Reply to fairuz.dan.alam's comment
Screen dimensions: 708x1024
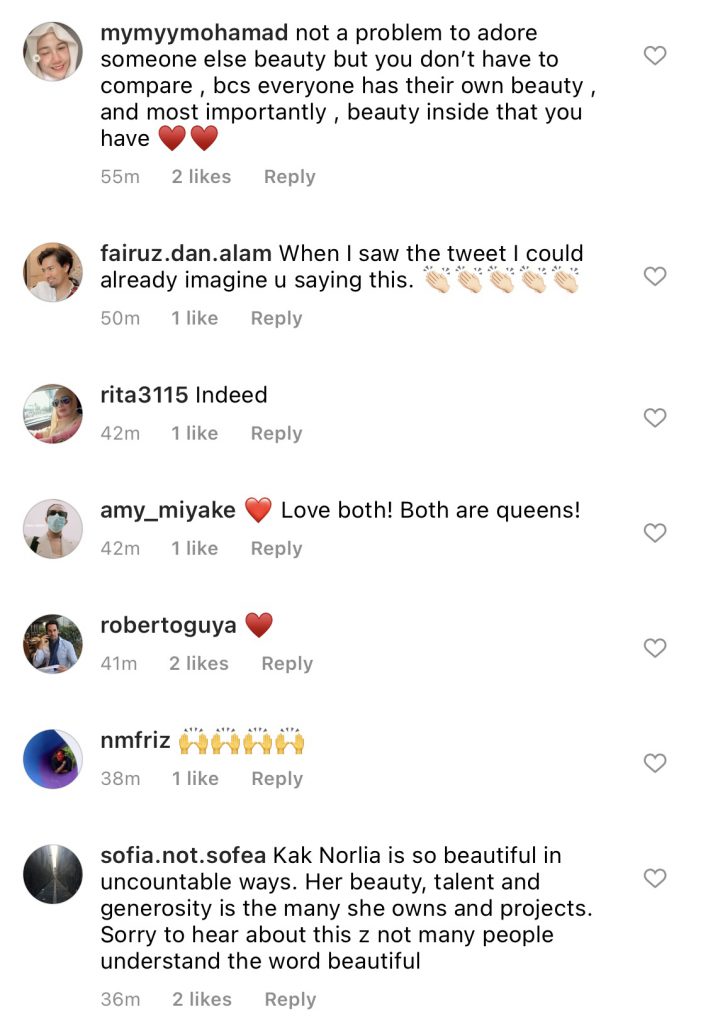click(276, 319)
